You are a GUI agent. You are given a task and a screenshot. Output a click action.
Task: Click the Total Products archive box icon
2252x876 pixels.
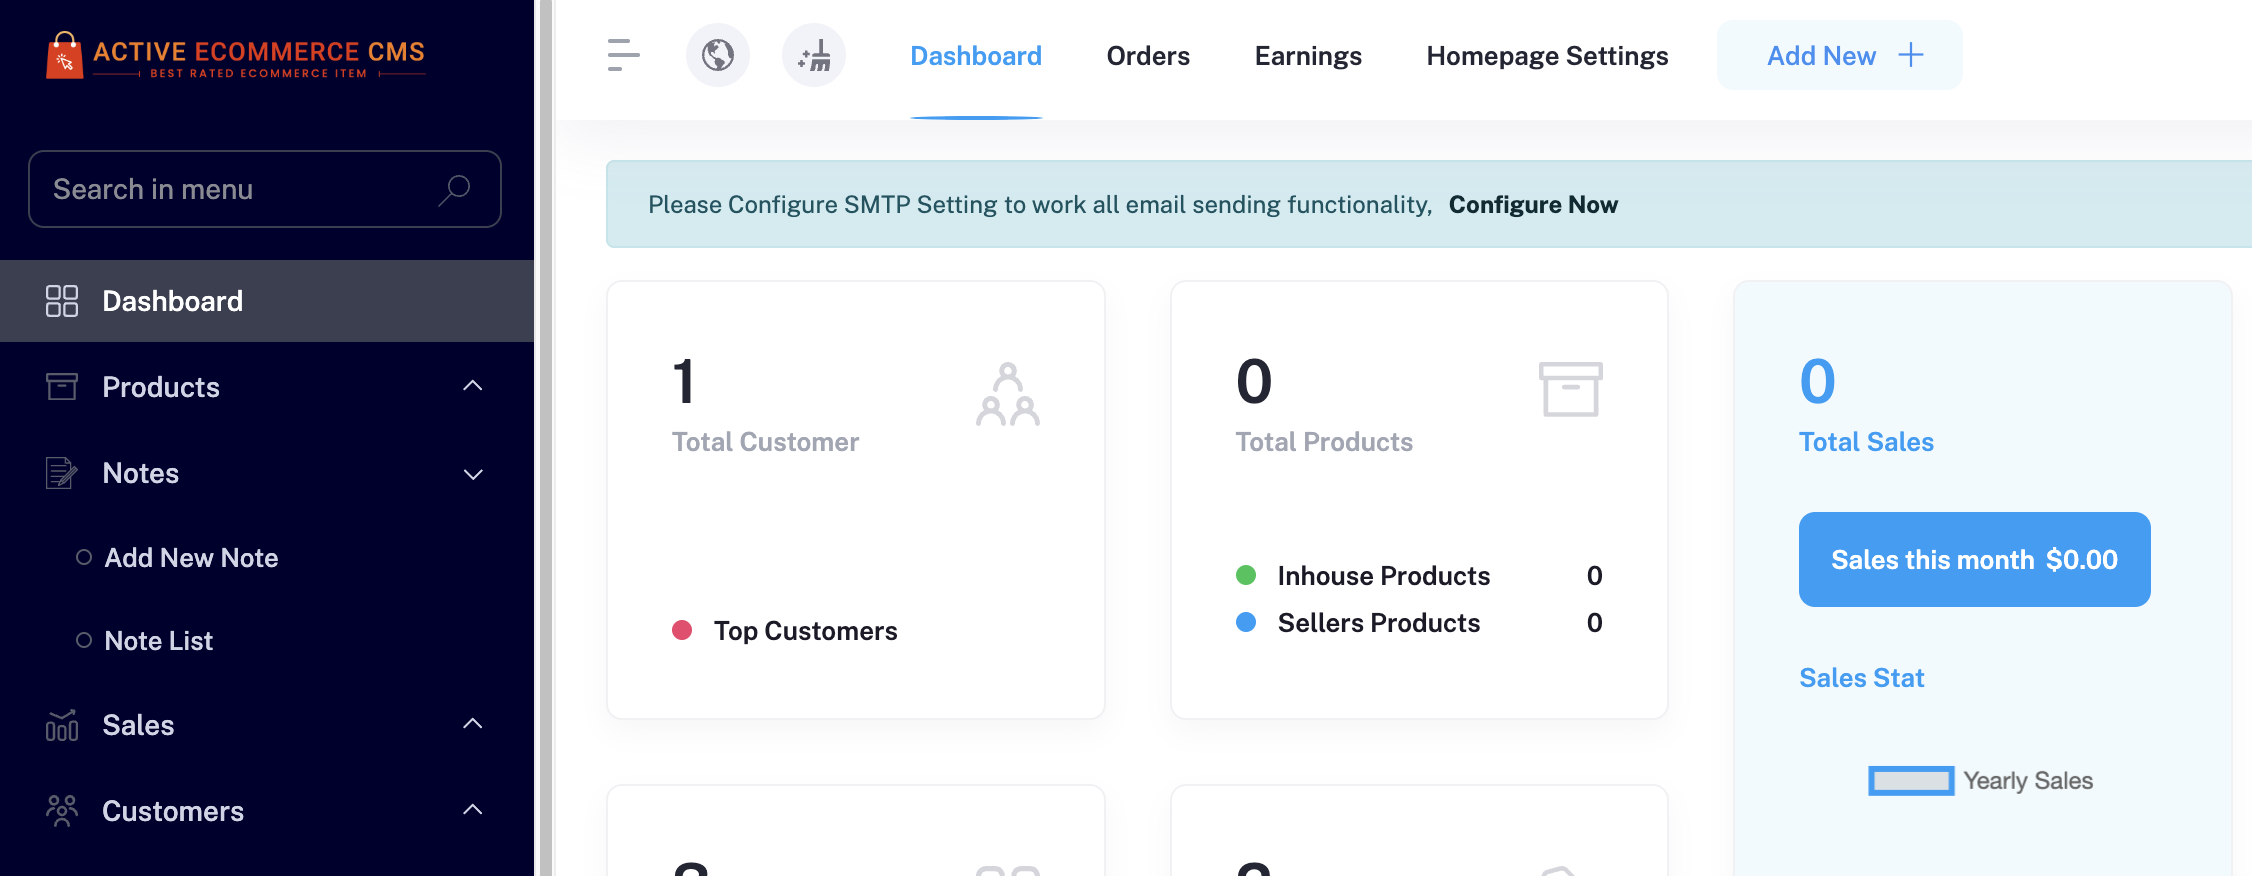tap(1570, 389)
